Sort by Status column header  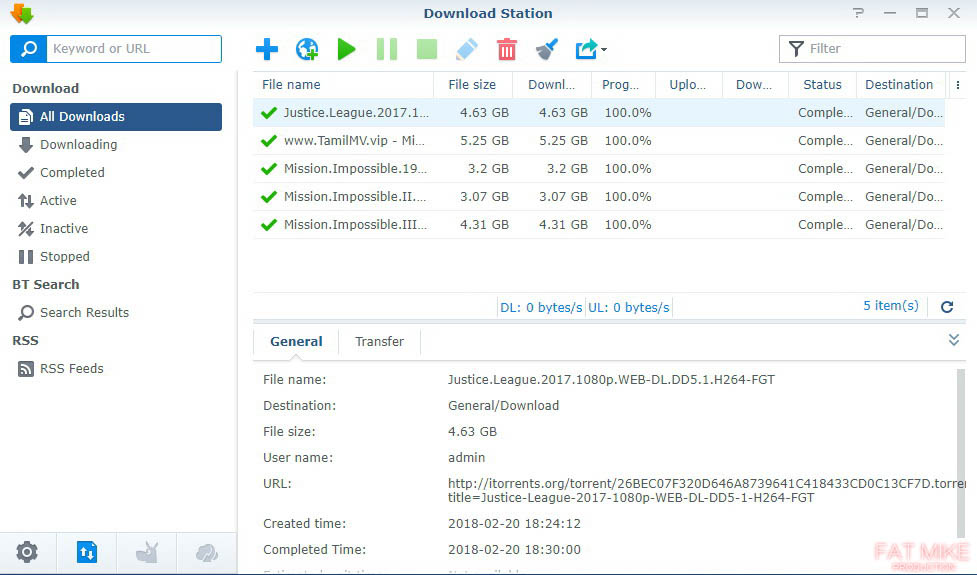coord(822,85)
